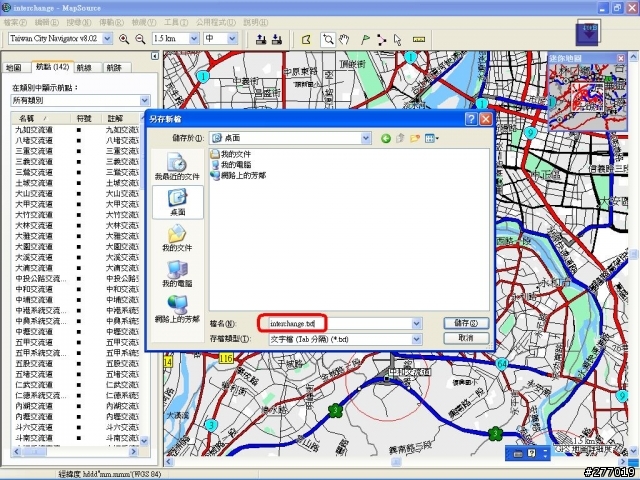Select 我的文件 in file list
Screen dimensions: 640x480
[x=230, y=154]
